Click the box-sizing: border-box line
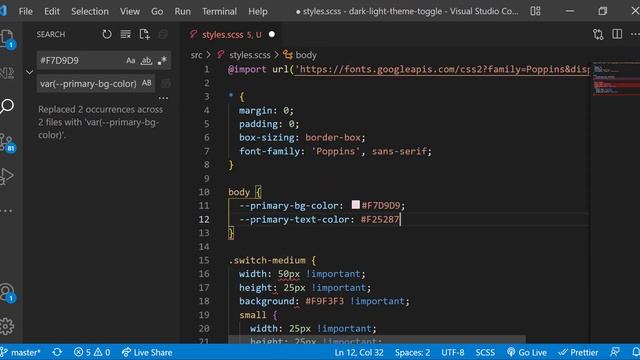This screenshot has height=360, width=640. [302, 138]
